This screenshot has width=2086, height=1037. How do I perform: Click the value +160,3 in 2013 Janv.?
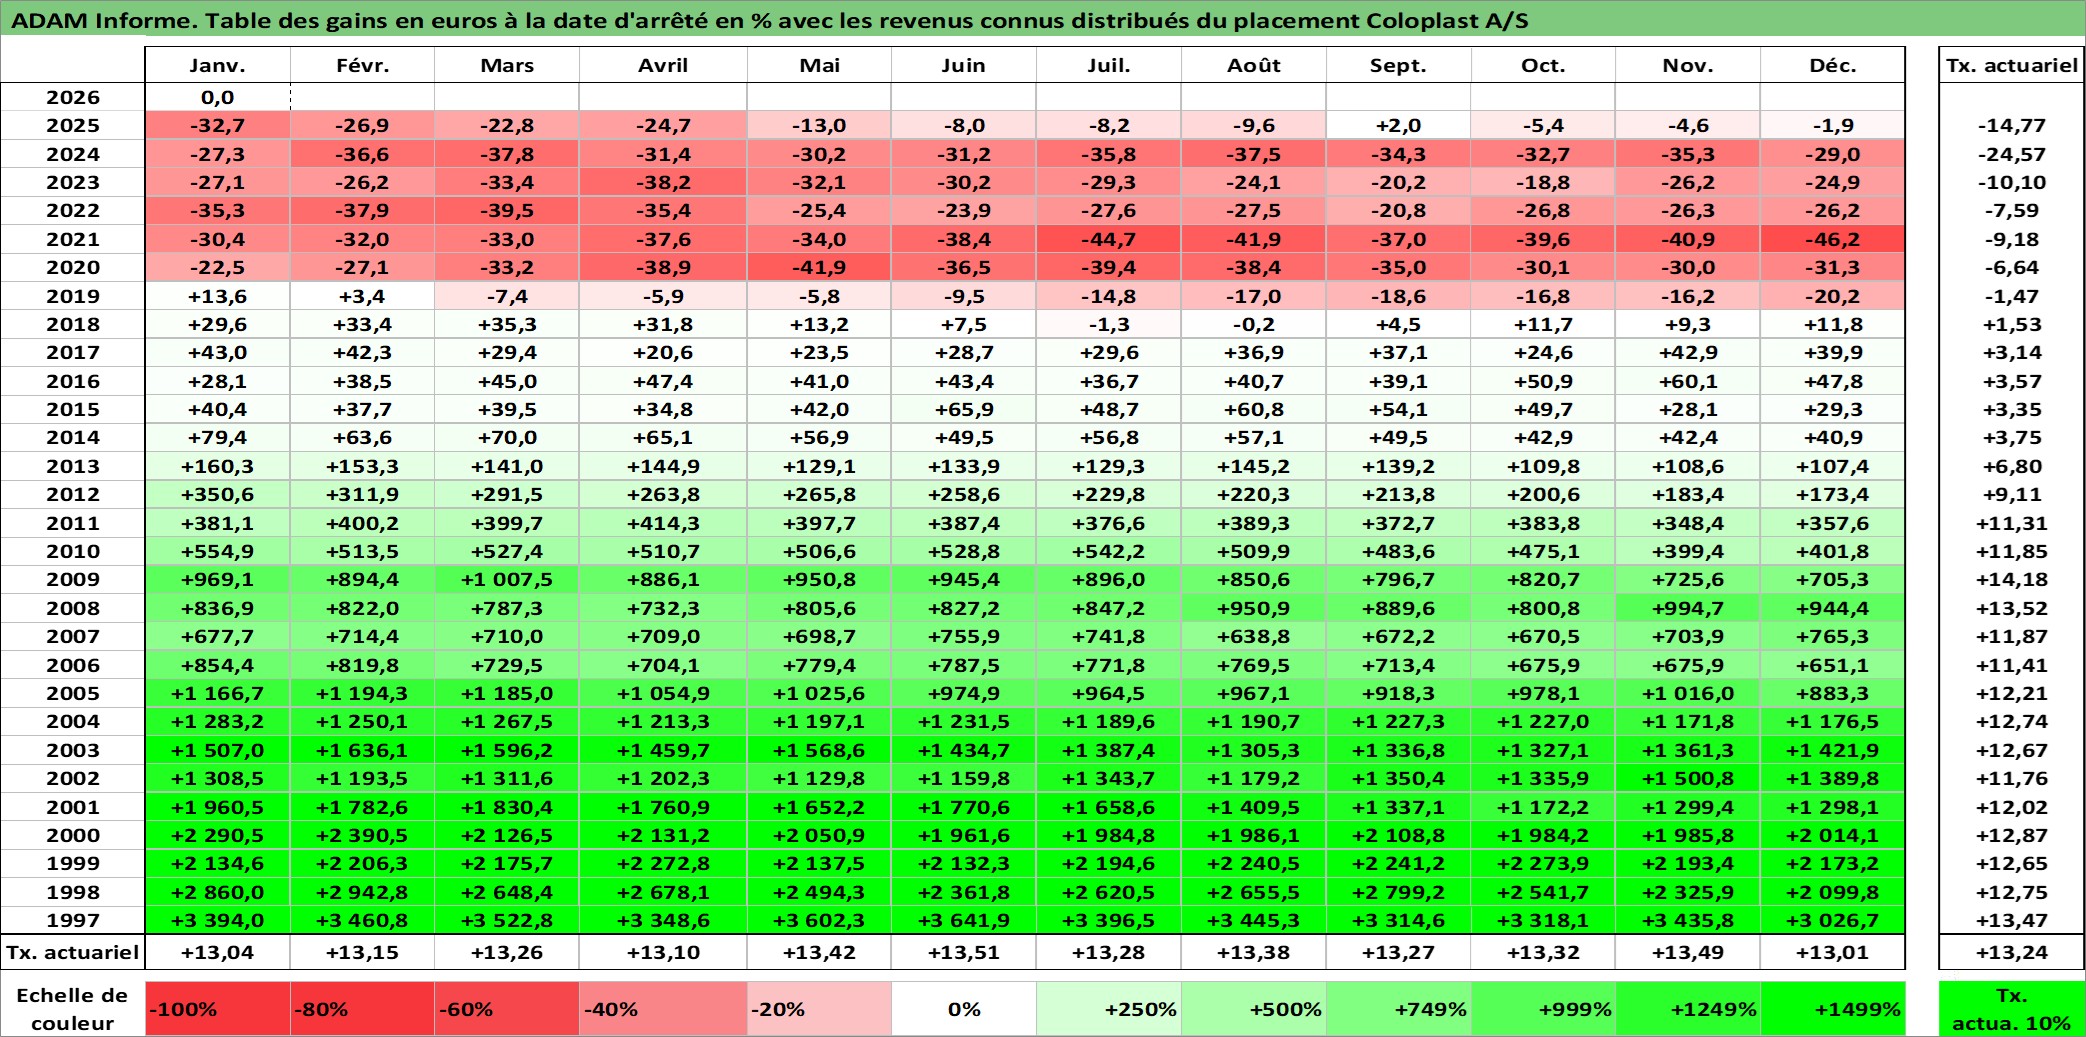pyautogui.click(x=218, y=466)
